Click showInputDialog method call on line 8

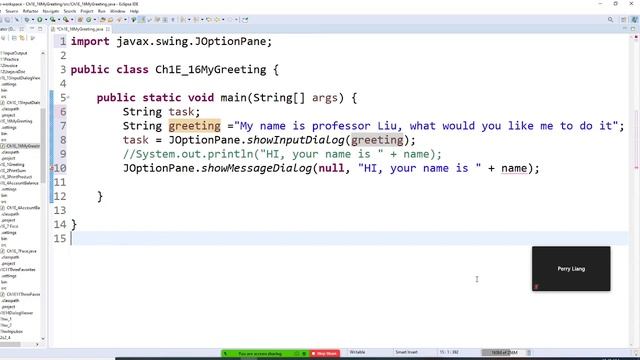(296, 140)
